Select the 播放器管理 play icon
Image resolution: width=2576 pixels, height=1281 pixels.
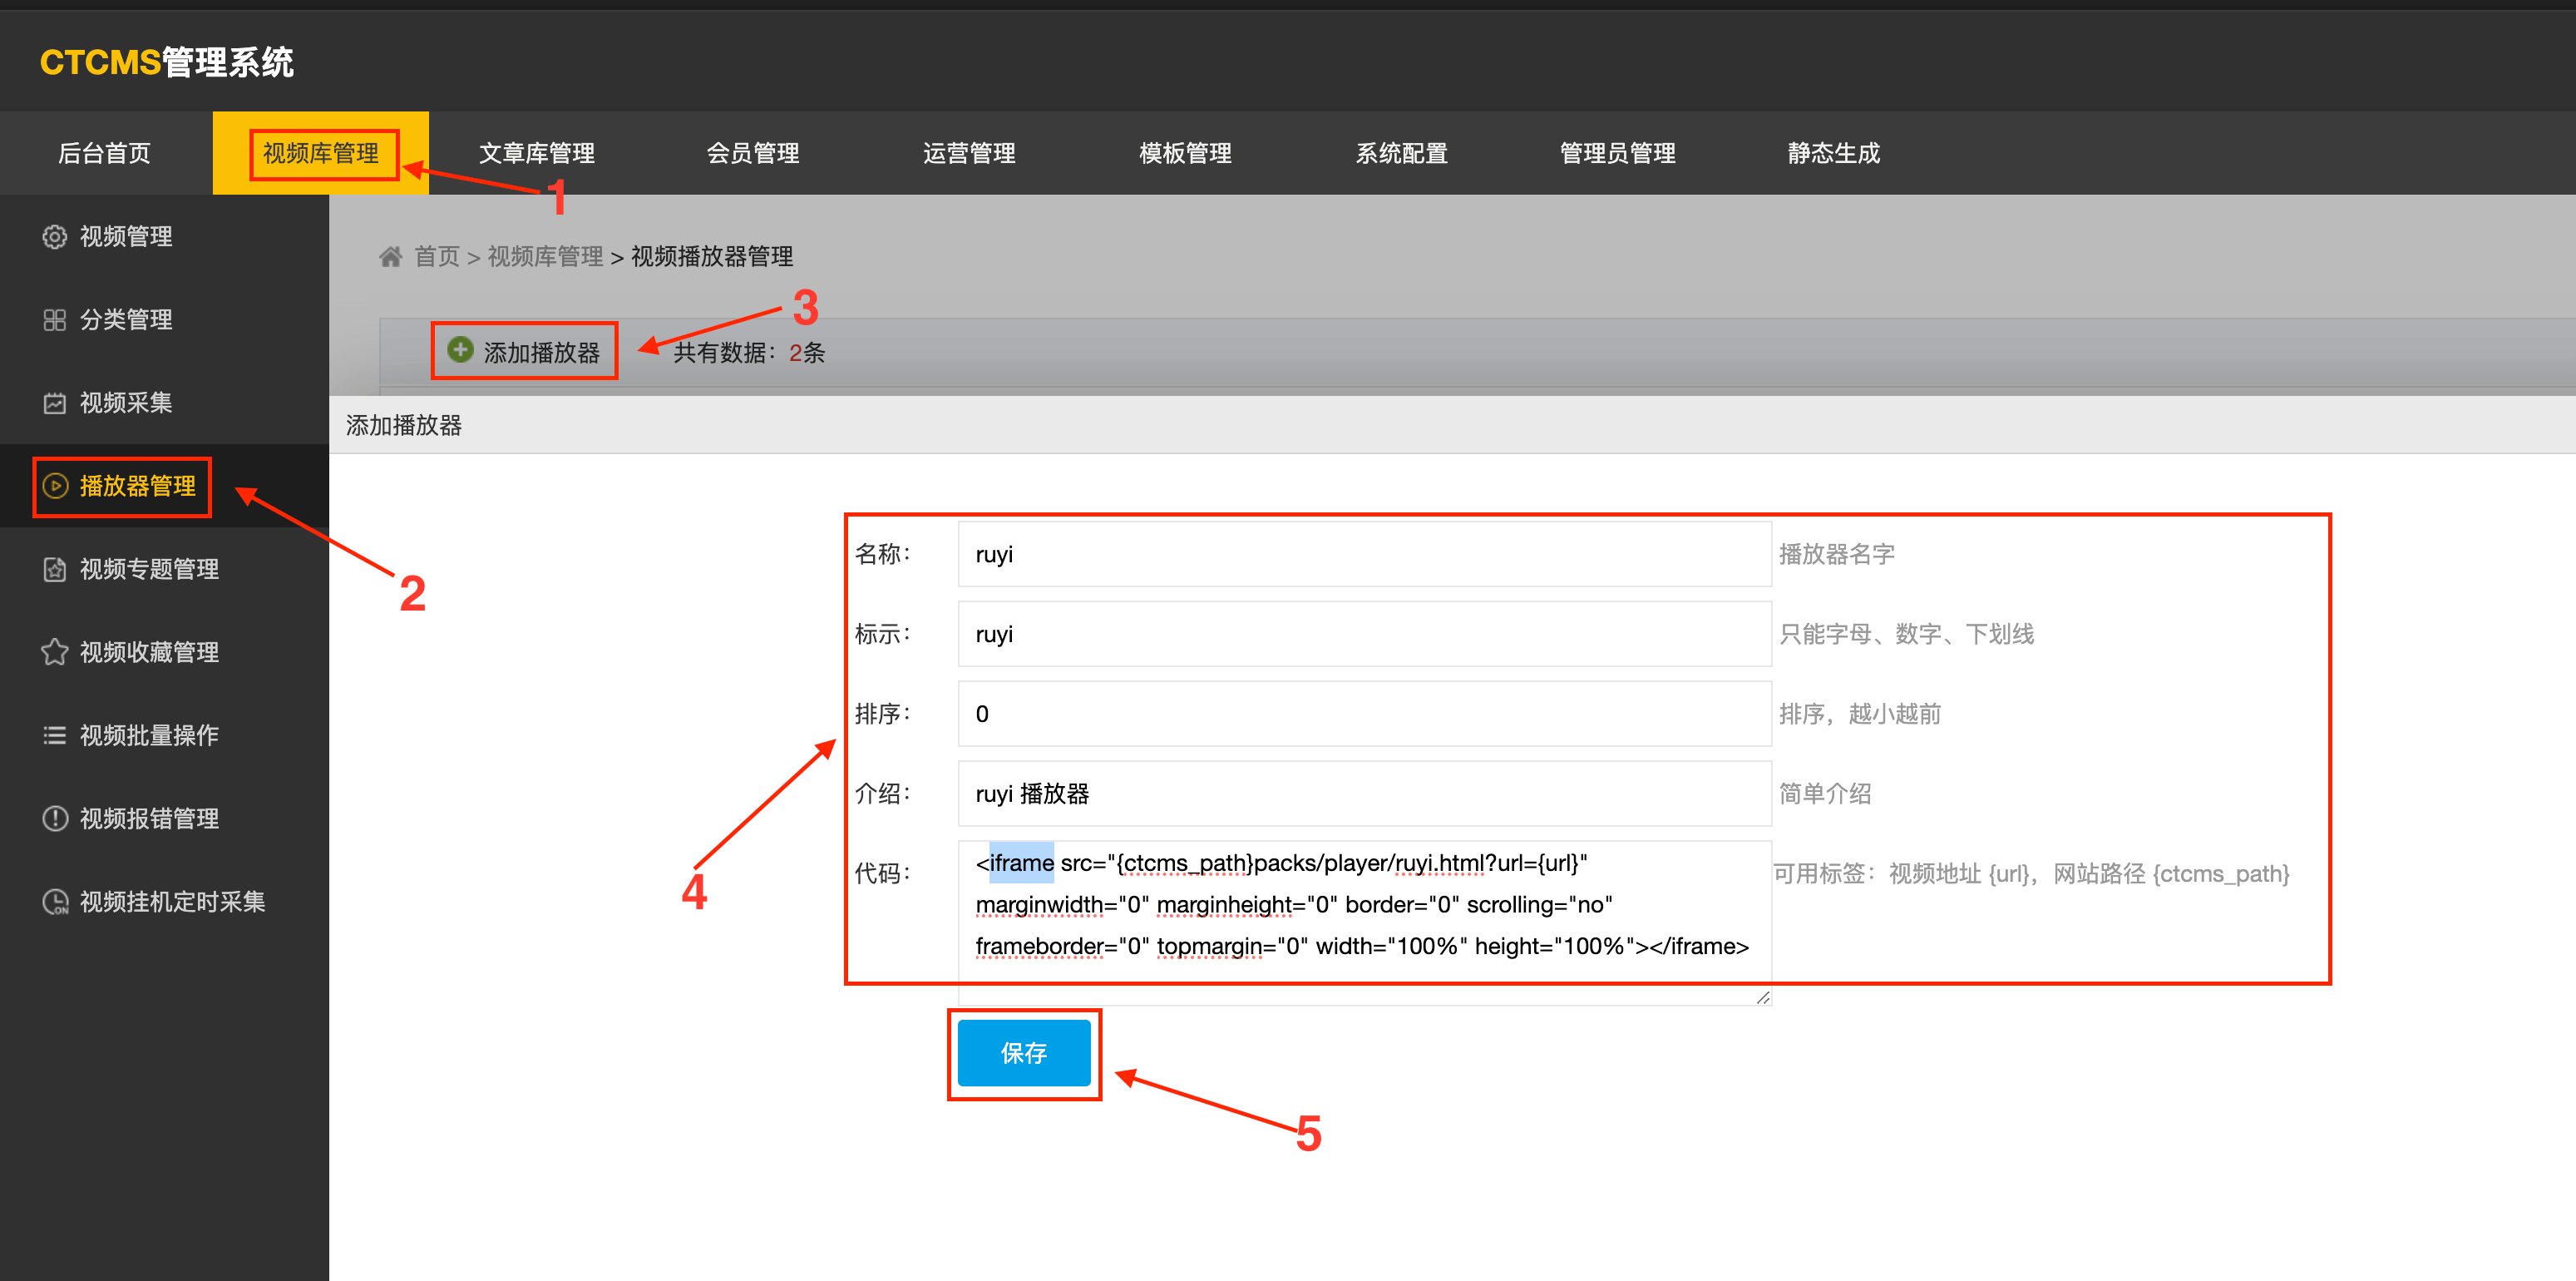pyautogui.click(x=55, y=487)
